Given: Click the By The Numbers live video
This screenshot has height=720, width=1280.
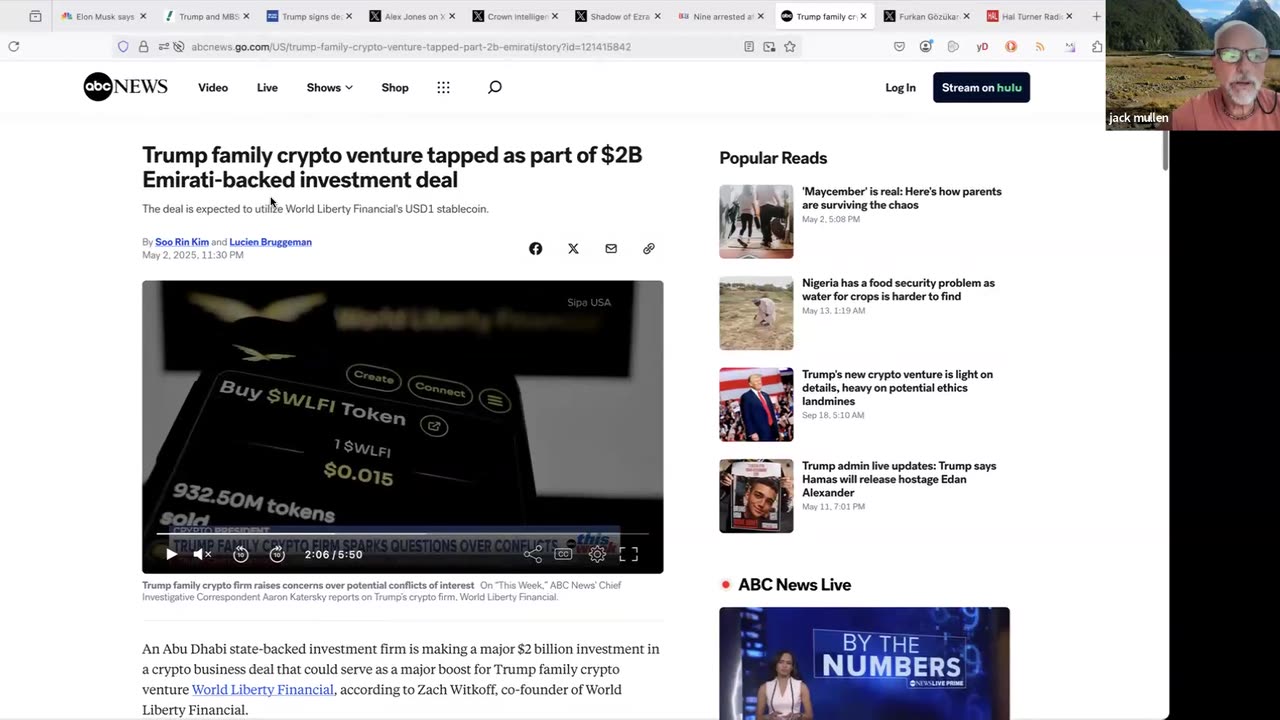Looking at the screenshot, I should tap(864, 662).
